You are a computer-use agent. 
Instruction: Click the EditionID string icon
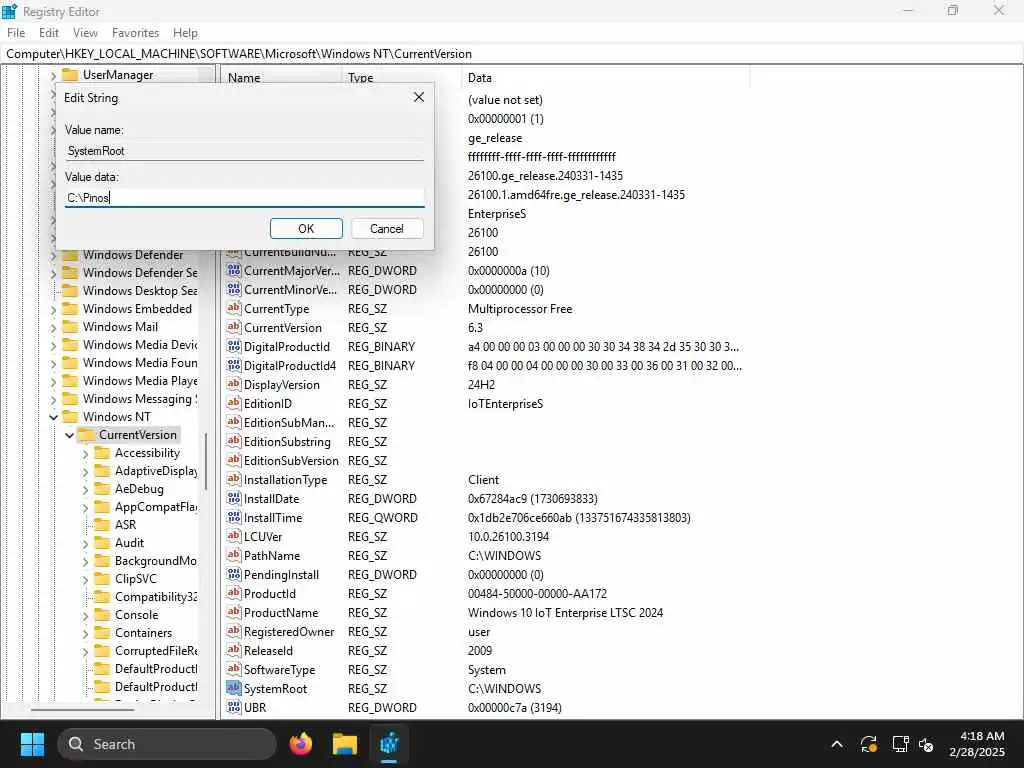[x=234, y=403]
